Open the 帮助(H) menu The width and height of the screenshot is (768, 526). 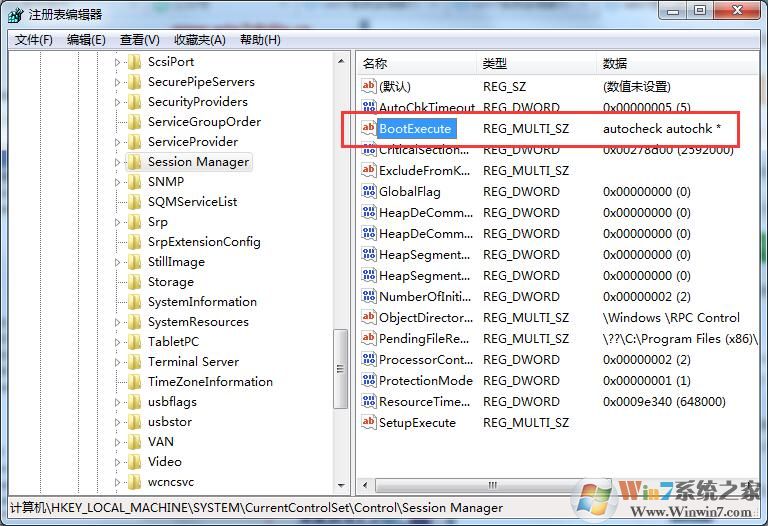click(x=260, y=40)
